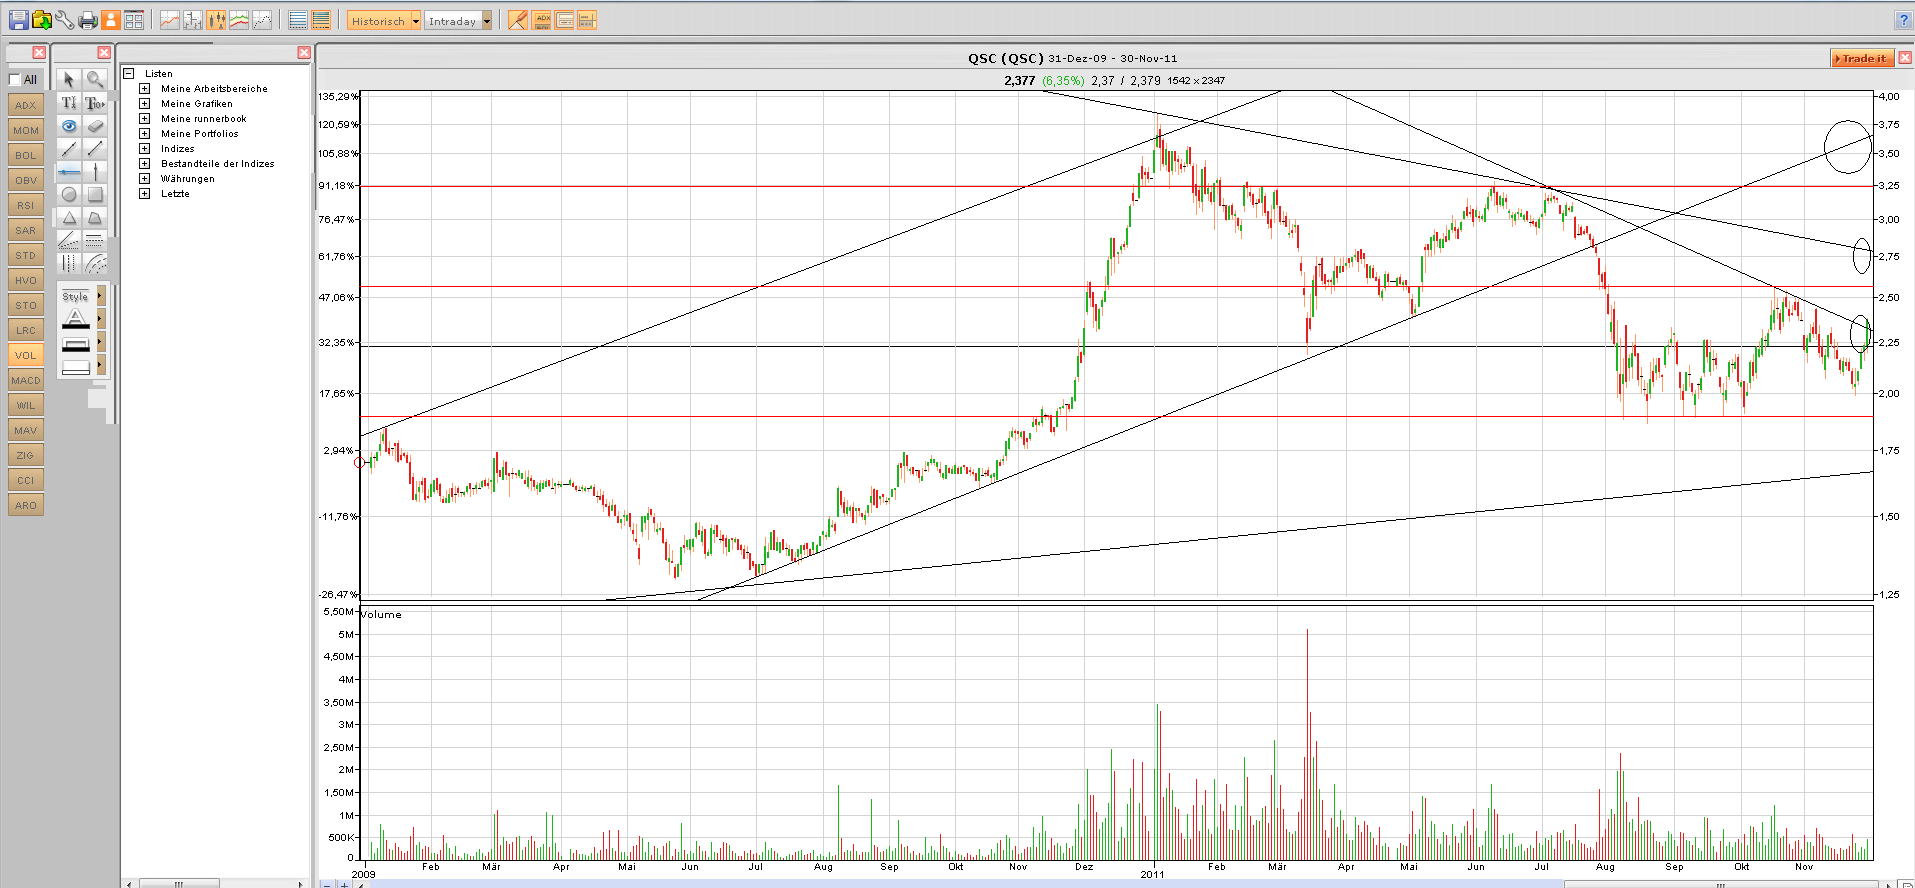Collapse the Listen tree root

tap(128, 73)
